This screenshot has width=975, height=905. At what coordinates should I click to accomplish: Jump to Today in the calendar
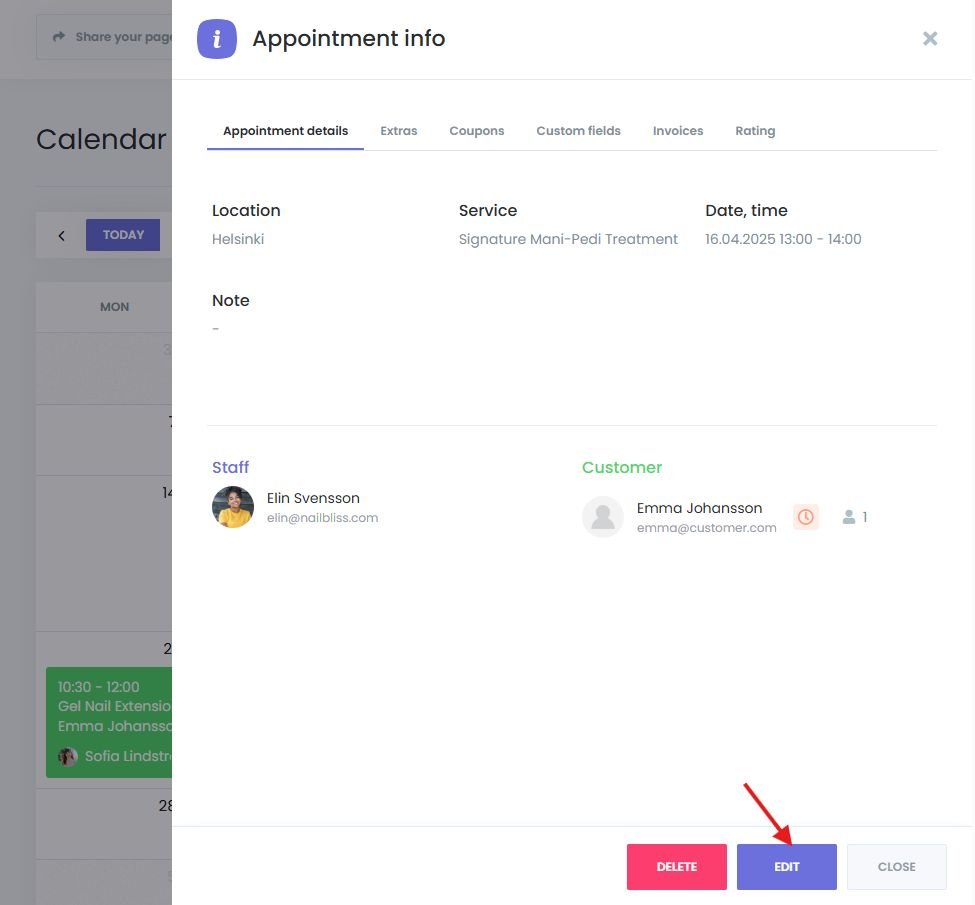click(123, 235)
